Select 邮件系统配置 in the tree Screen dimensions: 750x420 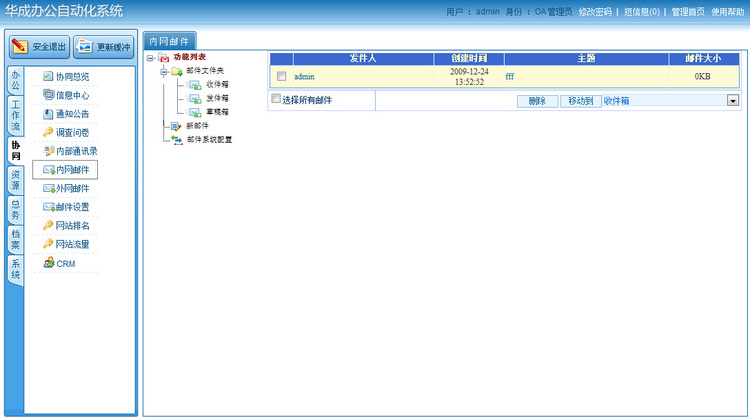[x=210, y=140]
